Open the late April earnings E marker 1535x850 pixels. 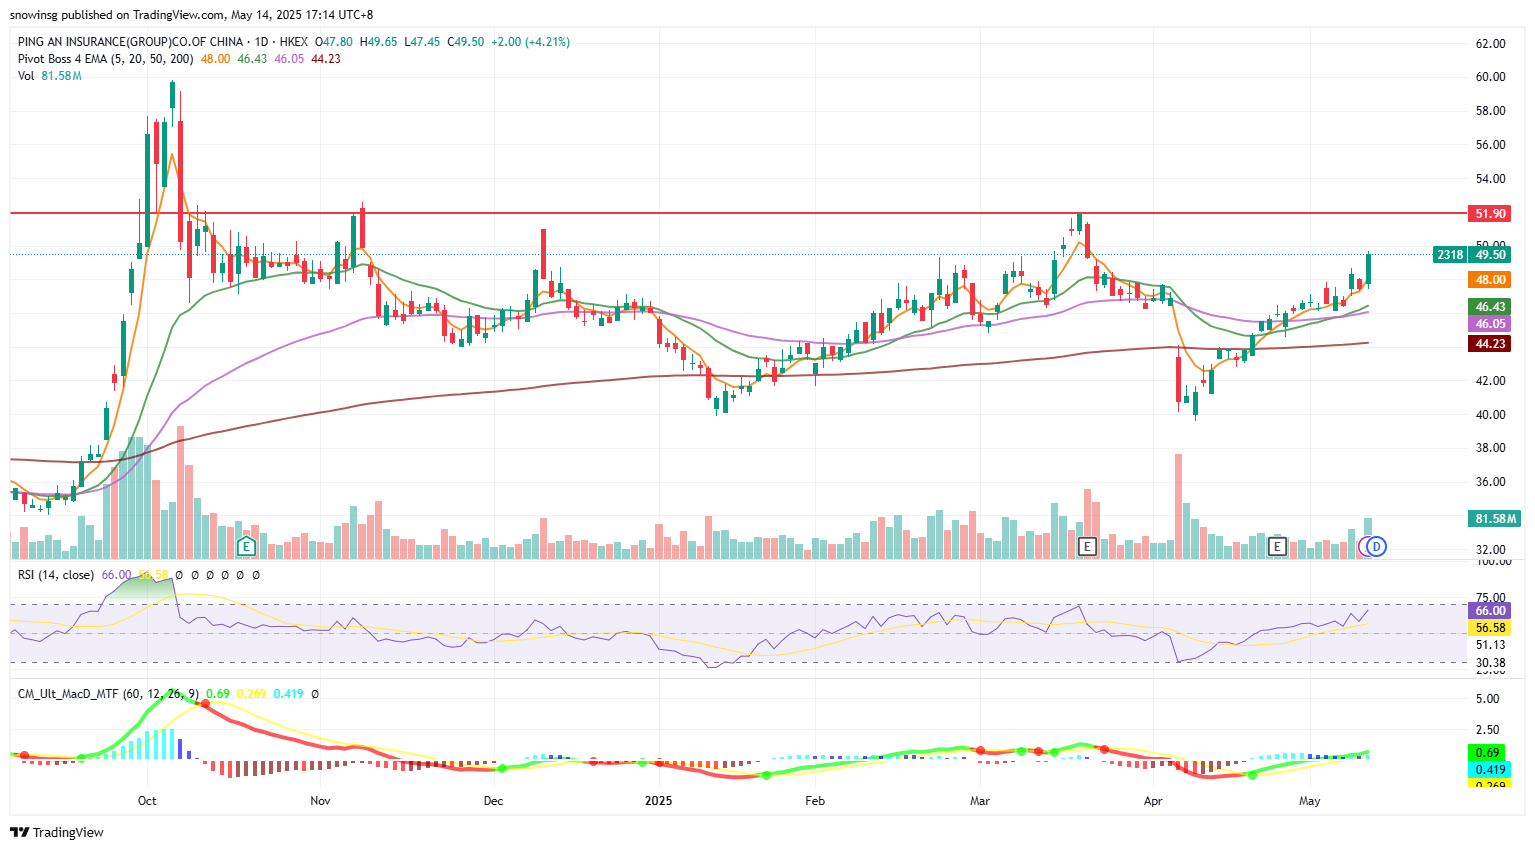tap(1277, 547)
